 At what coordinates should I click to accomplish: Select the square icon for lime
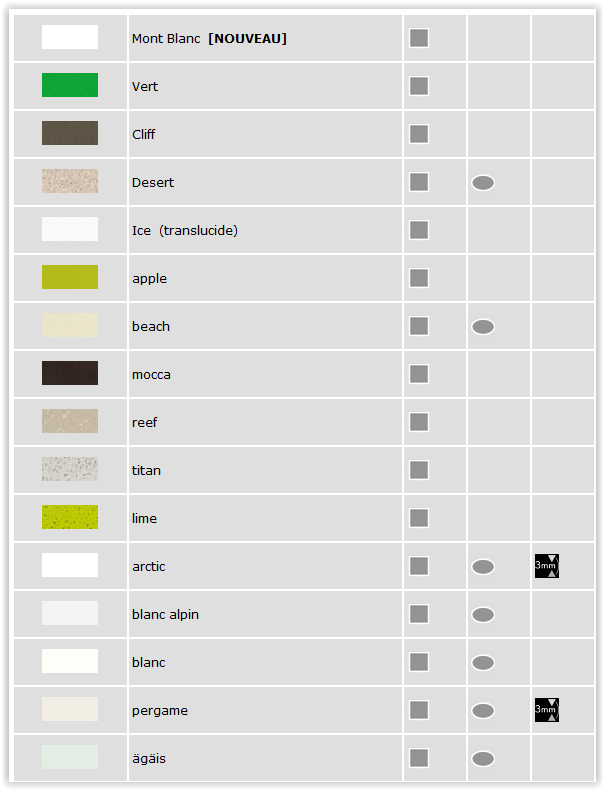(419, 518)
